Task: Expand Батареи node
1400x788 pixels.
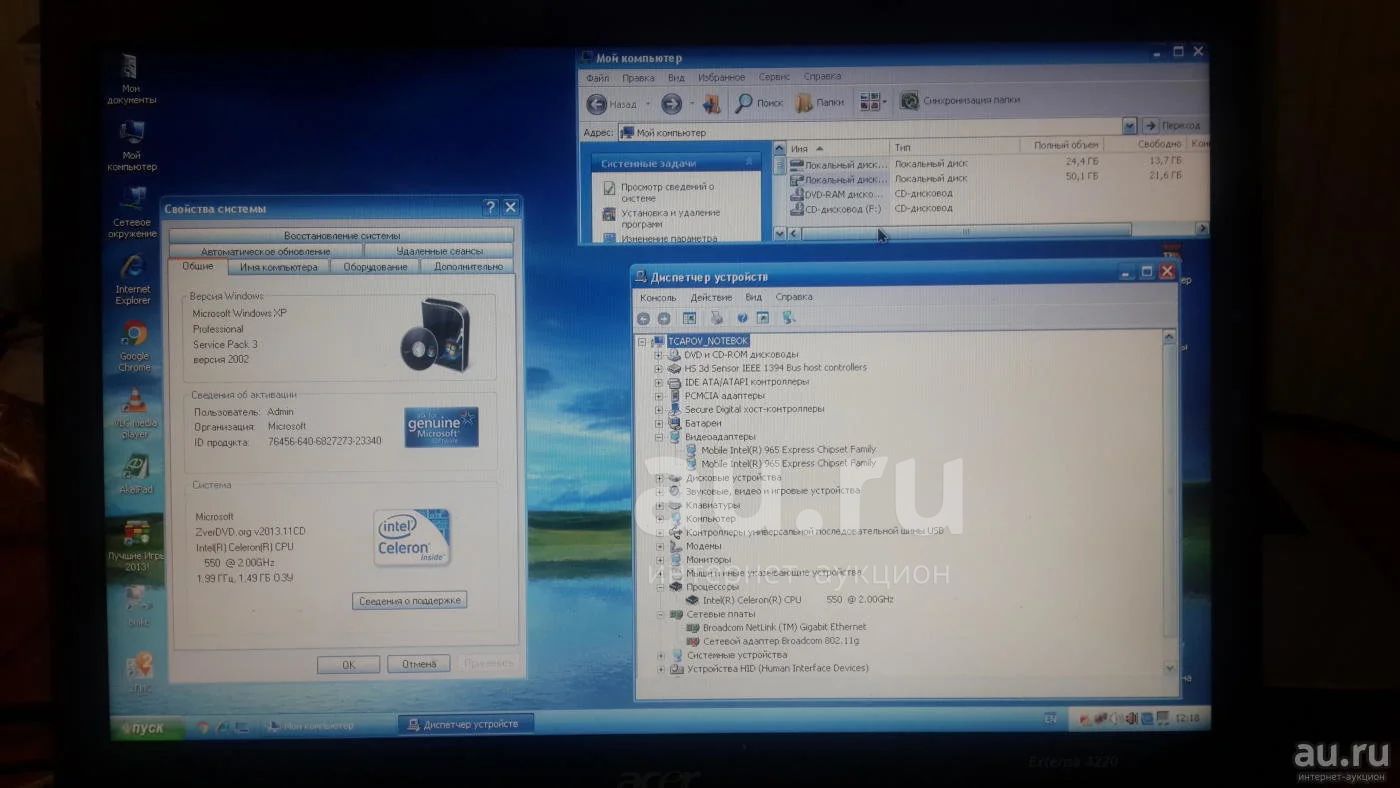Action: [658, 424]
